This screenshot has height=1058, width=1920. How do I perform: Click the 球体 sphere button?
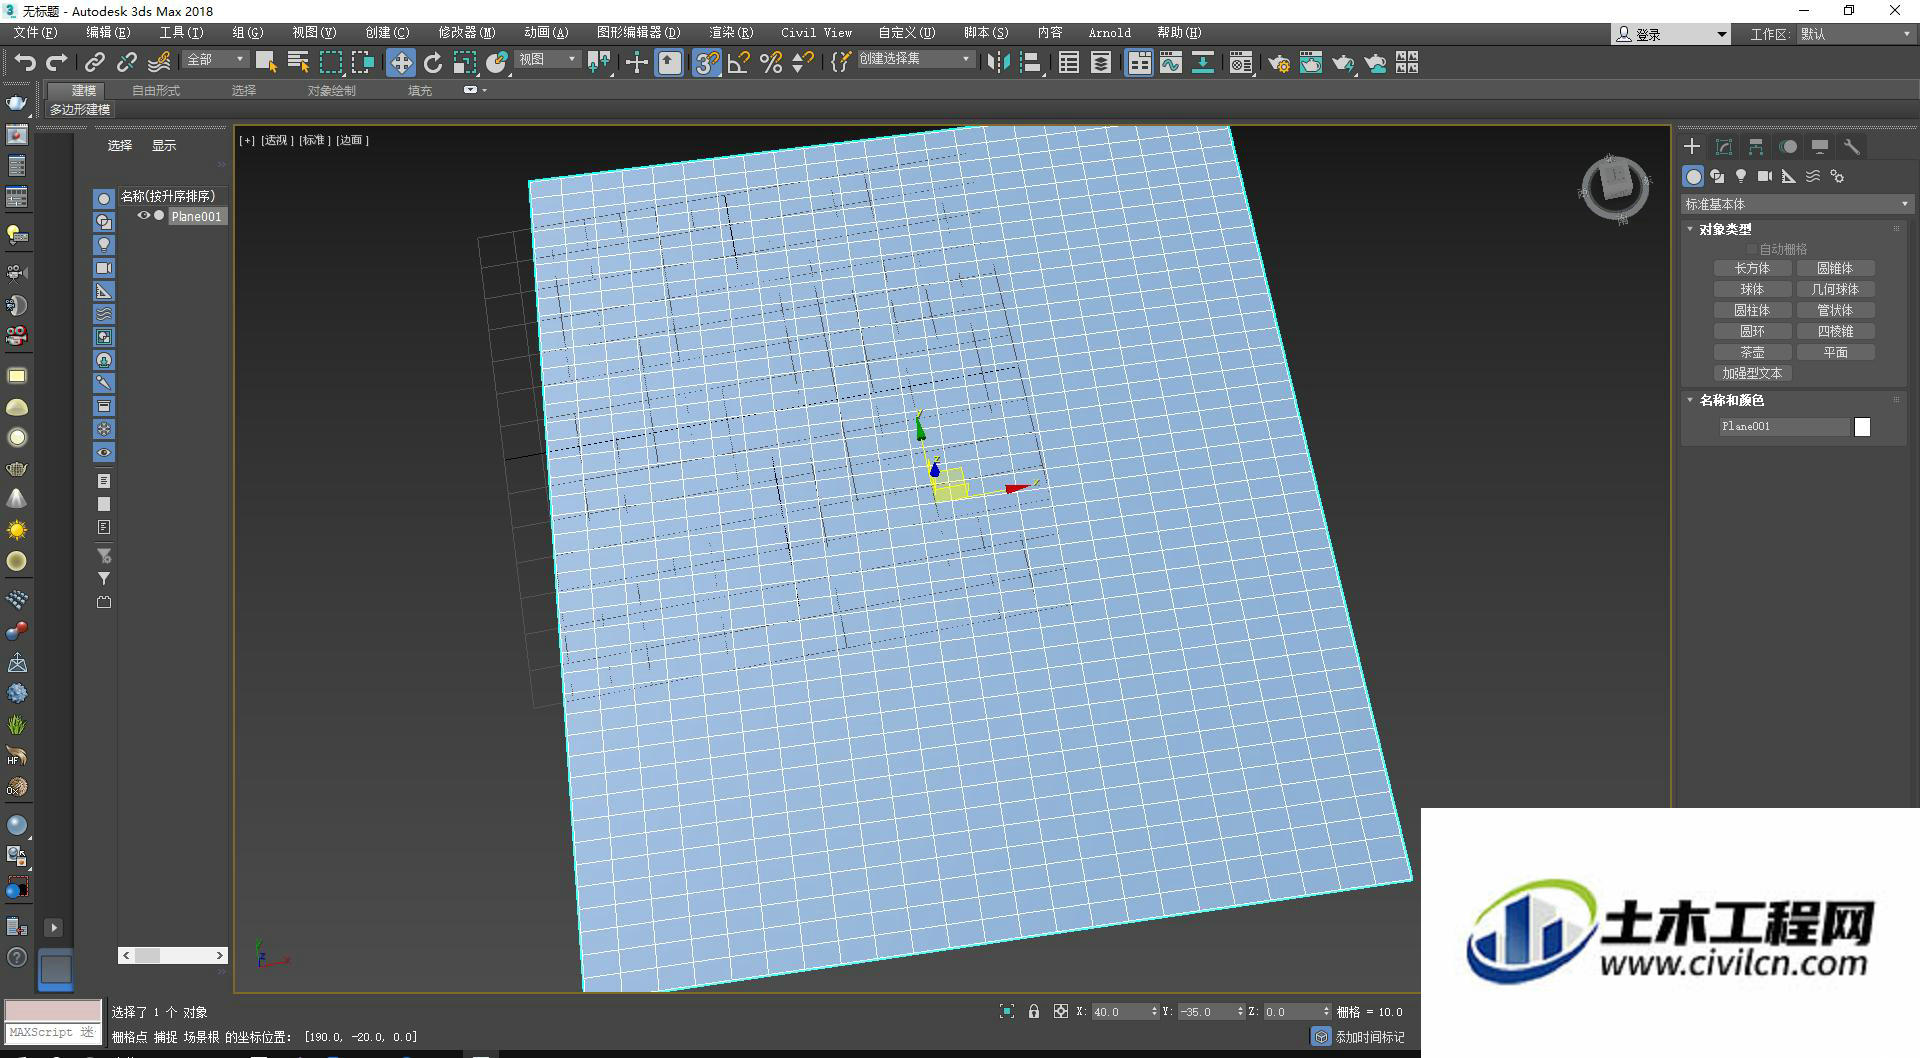point(1752,290)
